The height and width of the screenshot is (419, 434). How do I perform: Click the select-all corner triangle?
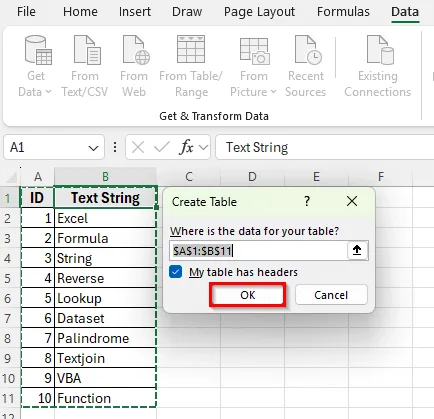[11, 177]
